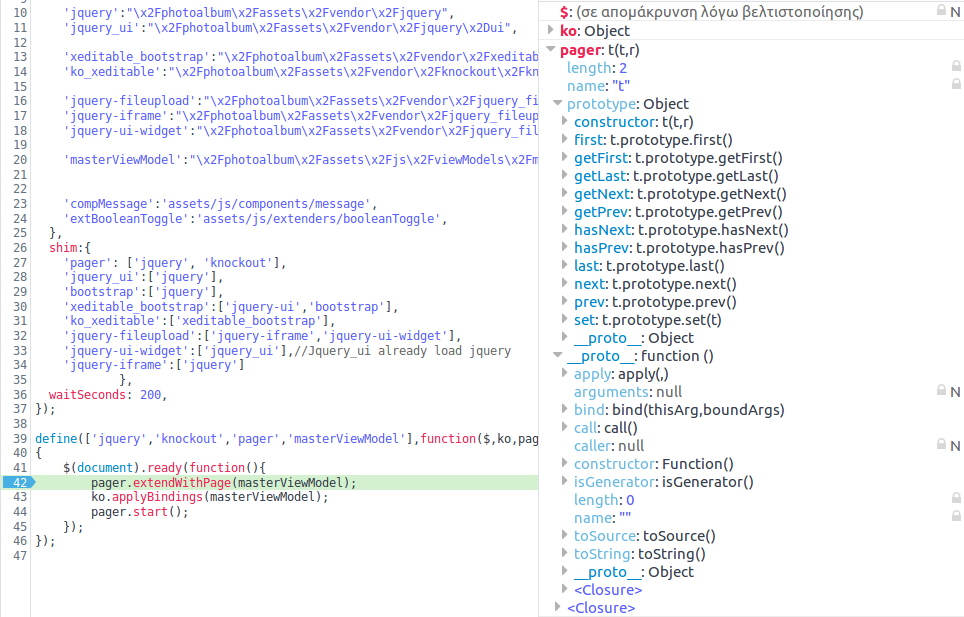Collapse the prototype: Object node
Image resolution: width=964 pixels, height=617 pixels.
(x=558, y=103)
